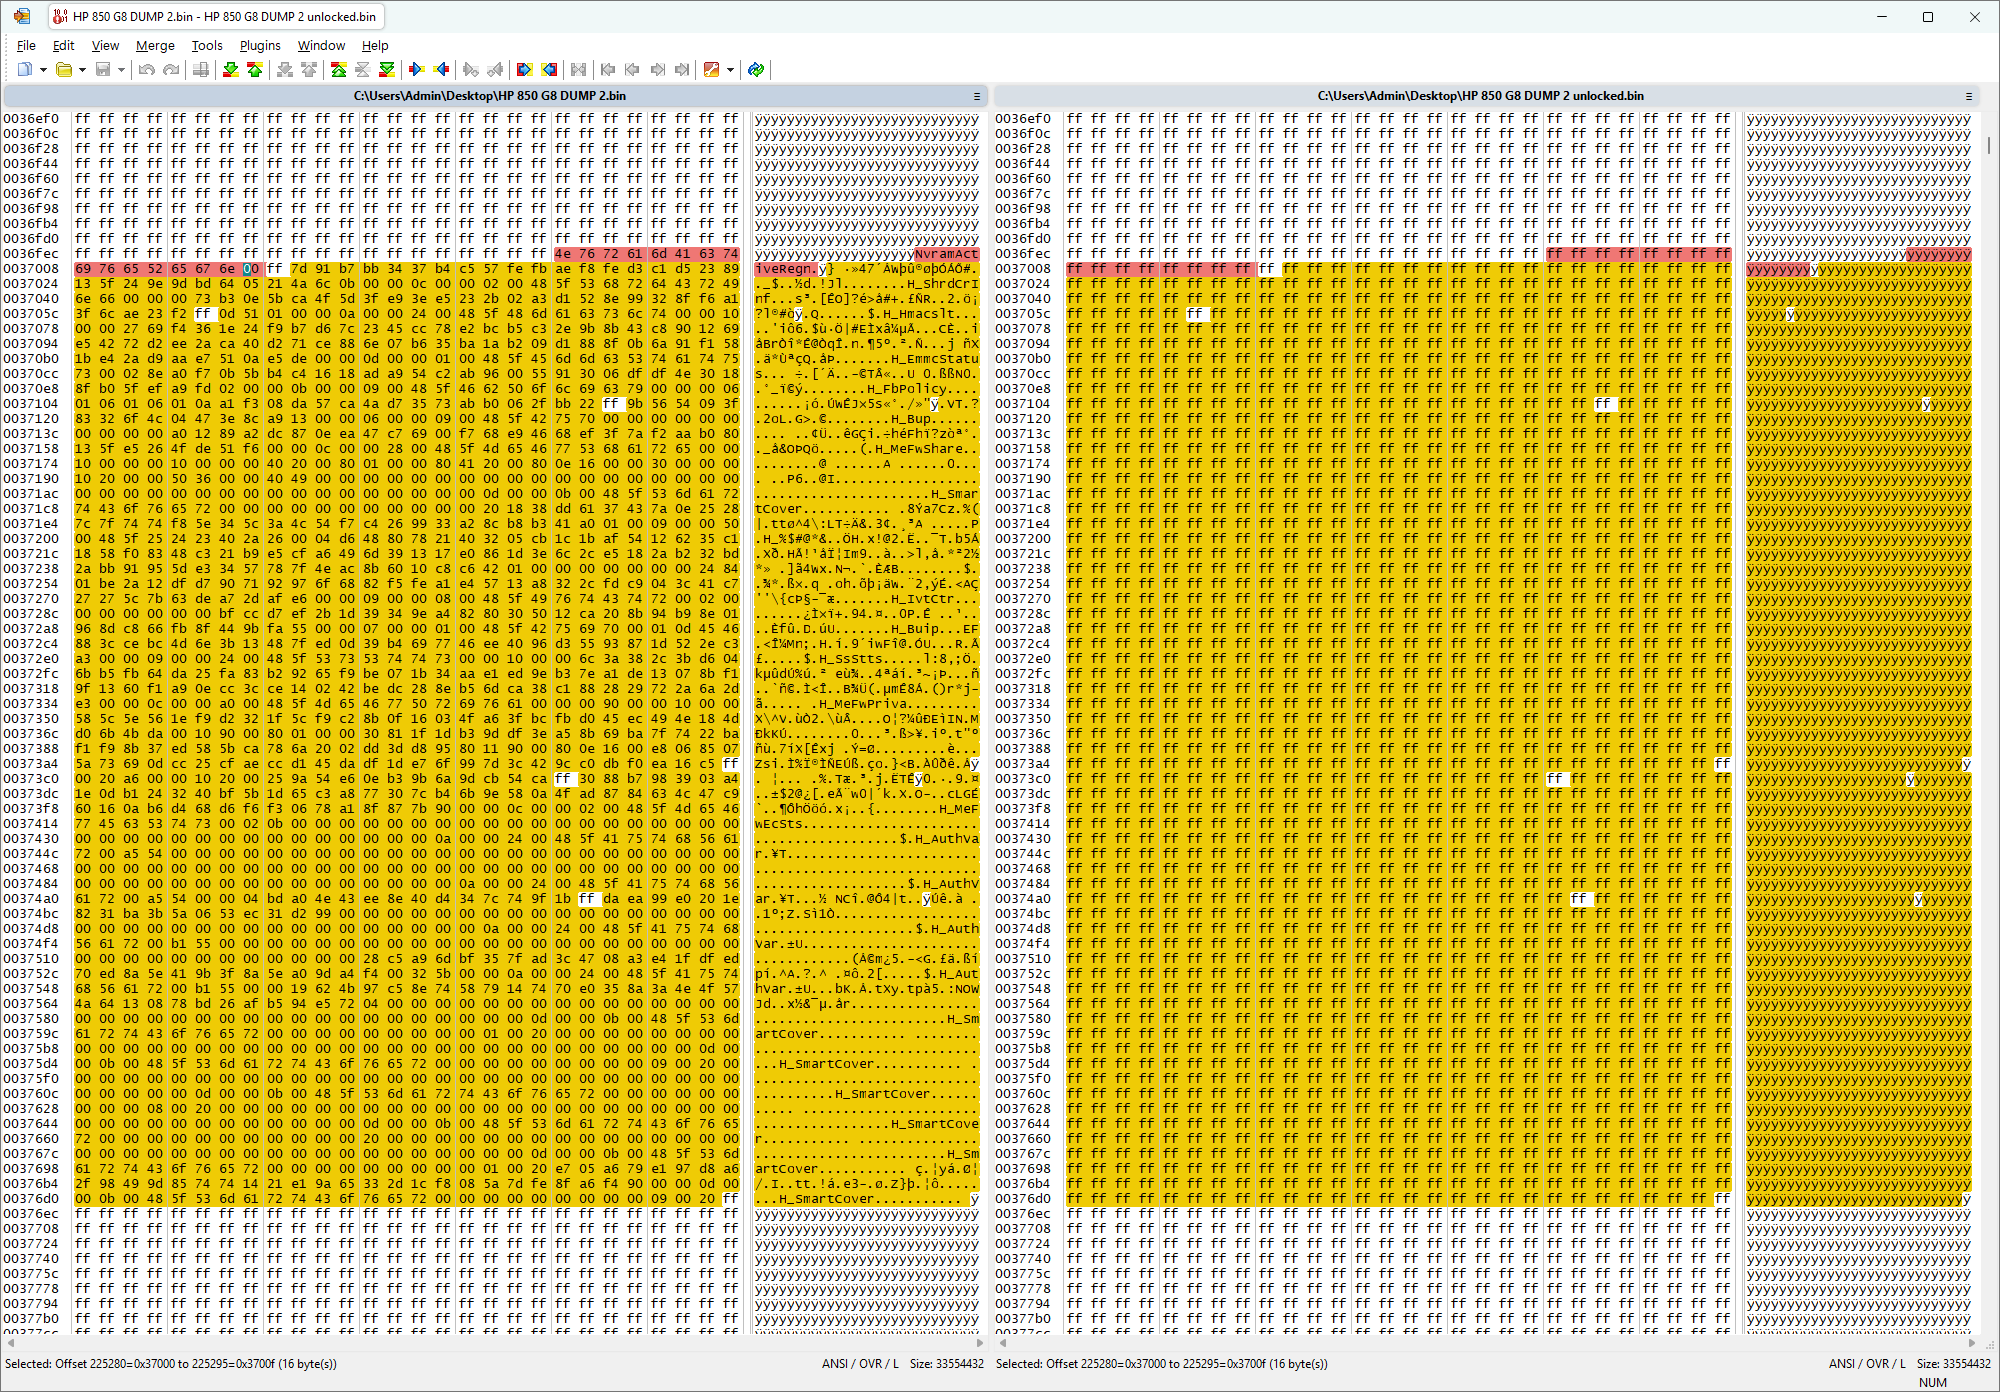Image resolution: width=2000 pixels, height=1392 pixels.
Task: Expand the New document dropdown arrow
Action: tap(43, 70)
